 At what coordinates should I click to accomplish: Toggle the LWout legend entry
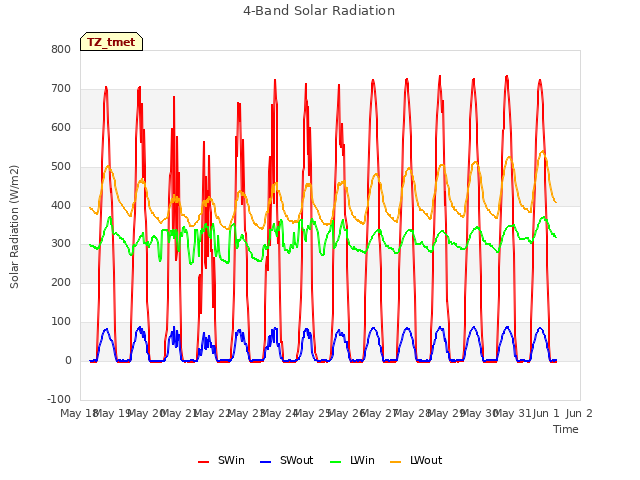[416, 460]
